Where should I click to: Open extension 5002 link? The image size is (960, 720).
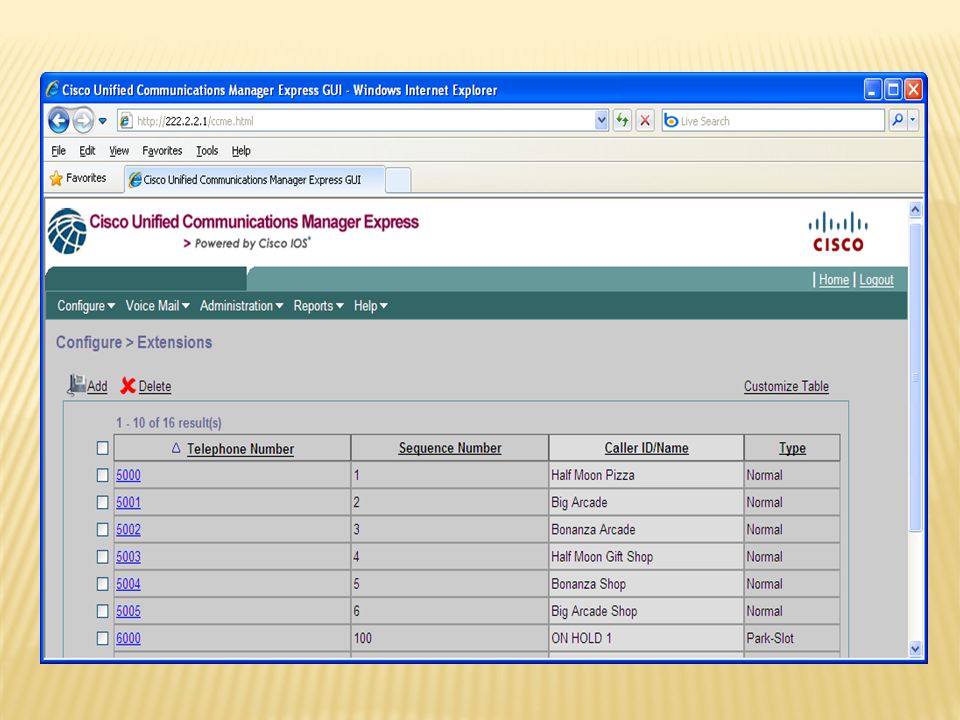[x=128, y=530]
